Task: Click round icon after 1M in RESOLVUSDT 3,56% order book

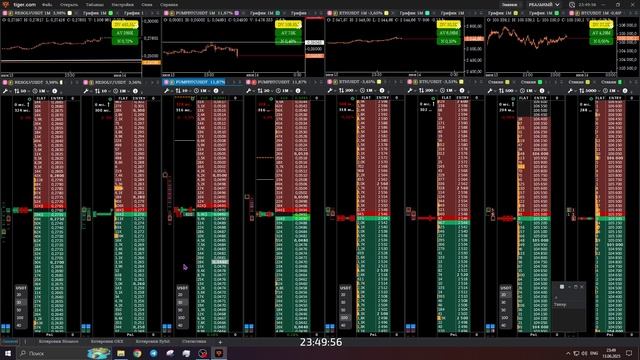Action: point(136,91)
